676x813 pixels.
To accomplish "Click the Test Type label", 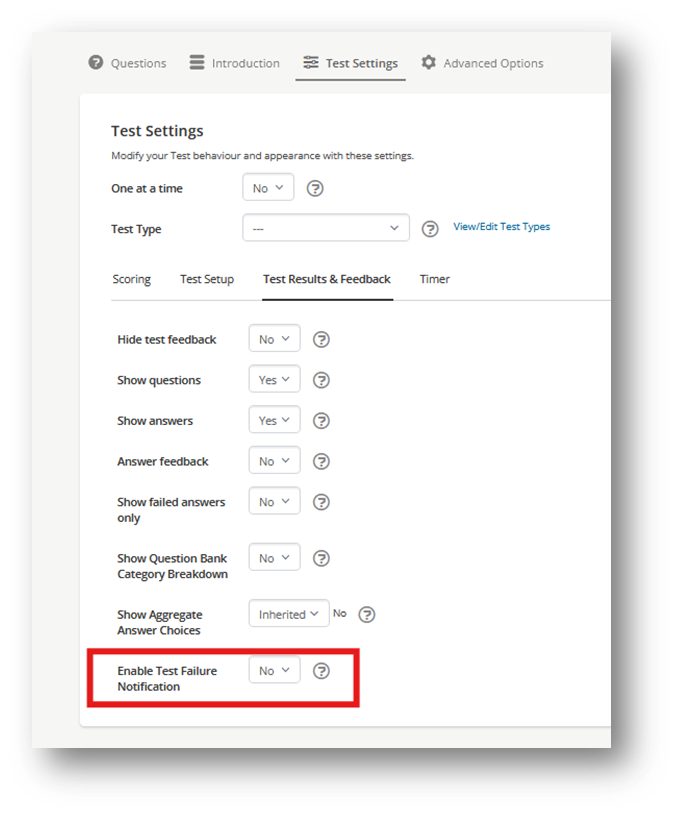I will coord(136,229).
